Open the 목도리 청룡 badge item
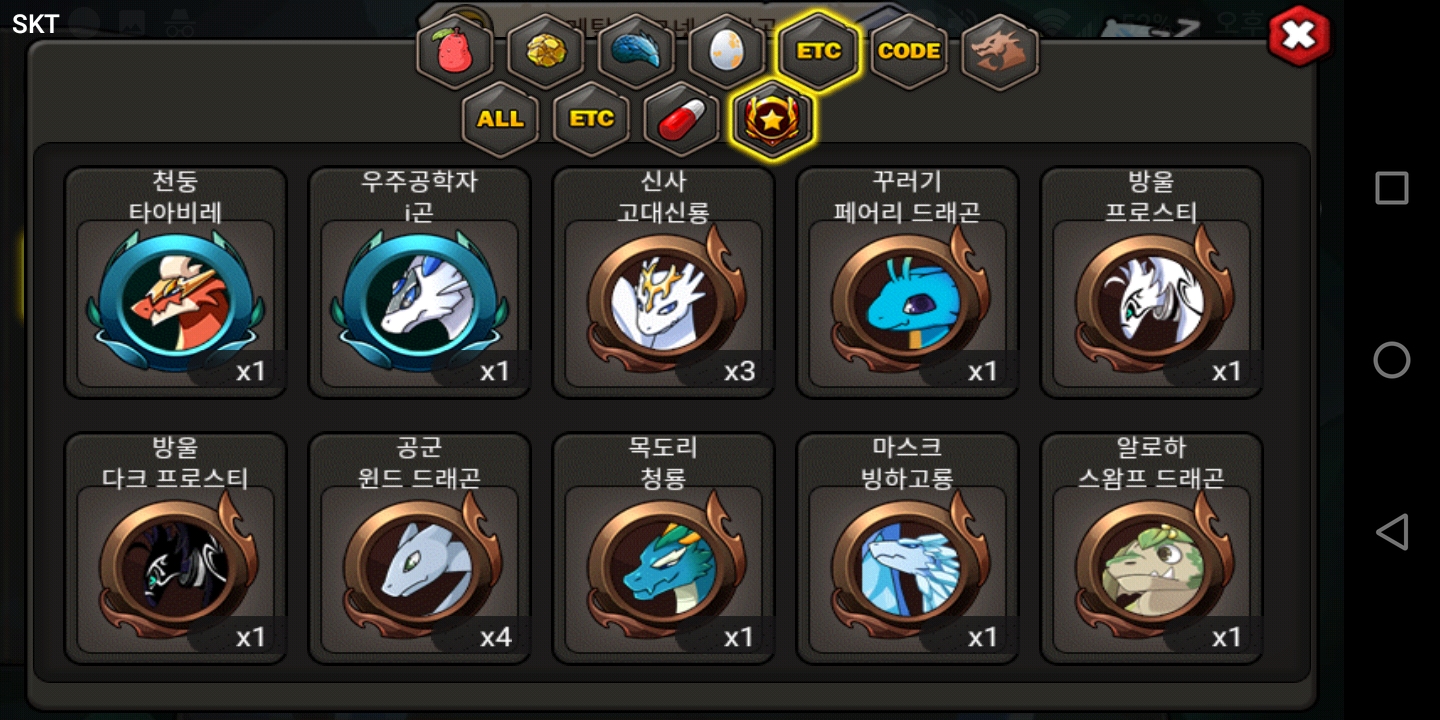 point(664,548)
